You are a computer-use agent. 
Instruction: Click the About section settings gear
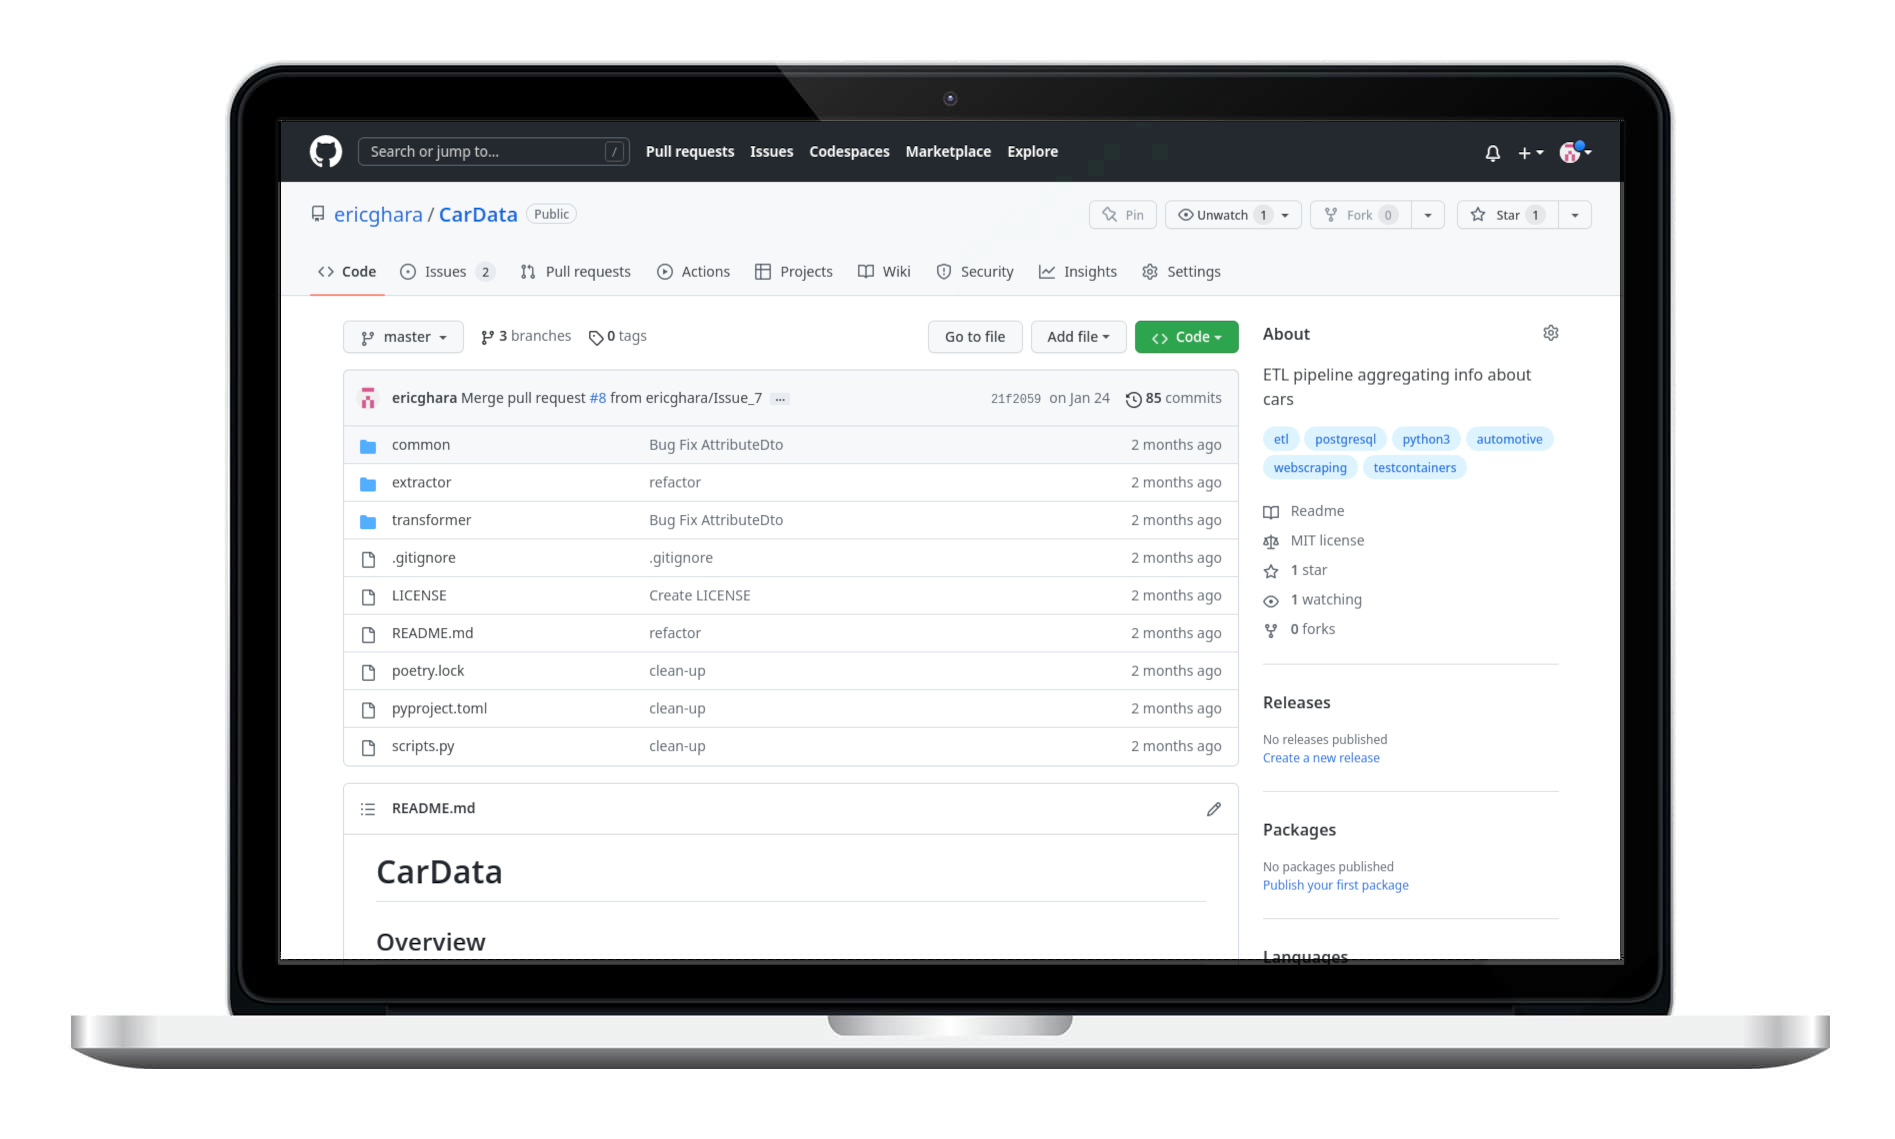click(1550, 333)
